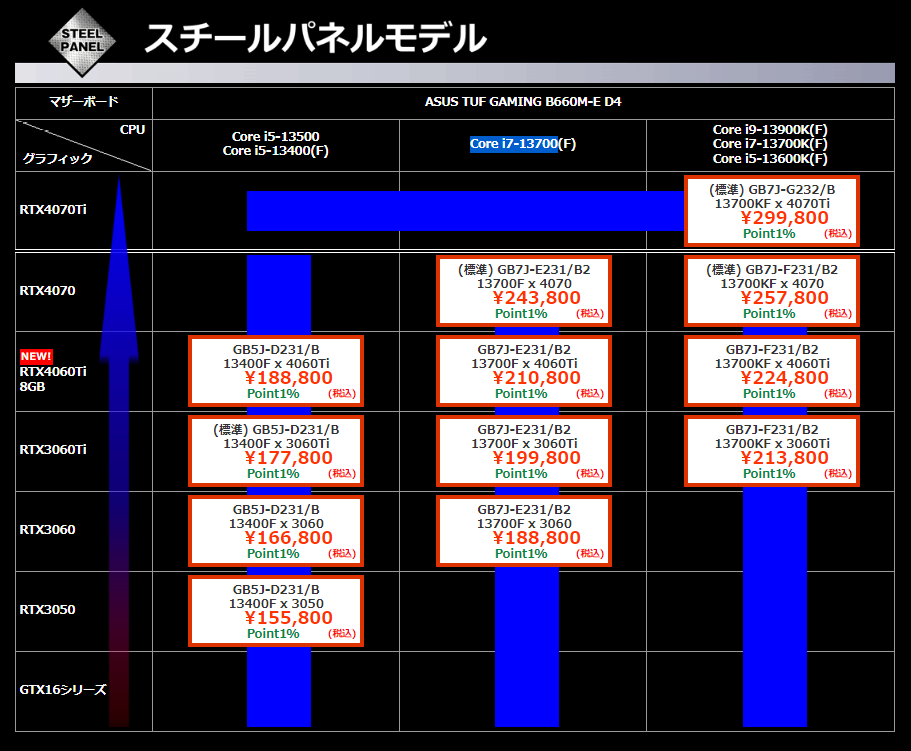The height and width of the screenshot is (751, 911).
Task: Click the Core i7-13700K(F) header text
Action: (770, 143)
